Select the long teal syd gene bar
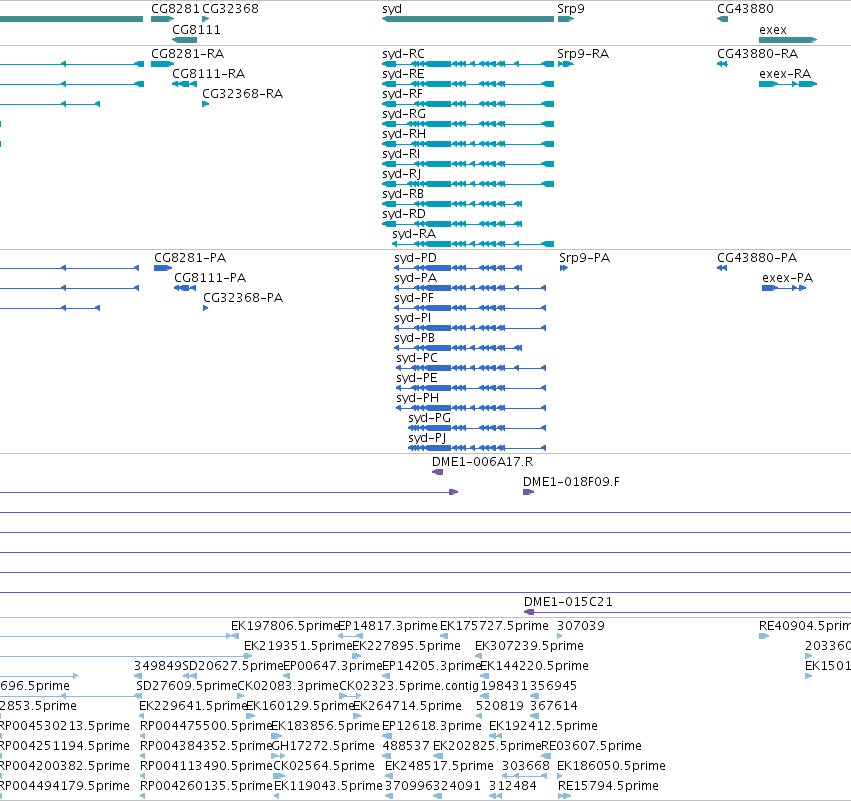 [468, 19]
